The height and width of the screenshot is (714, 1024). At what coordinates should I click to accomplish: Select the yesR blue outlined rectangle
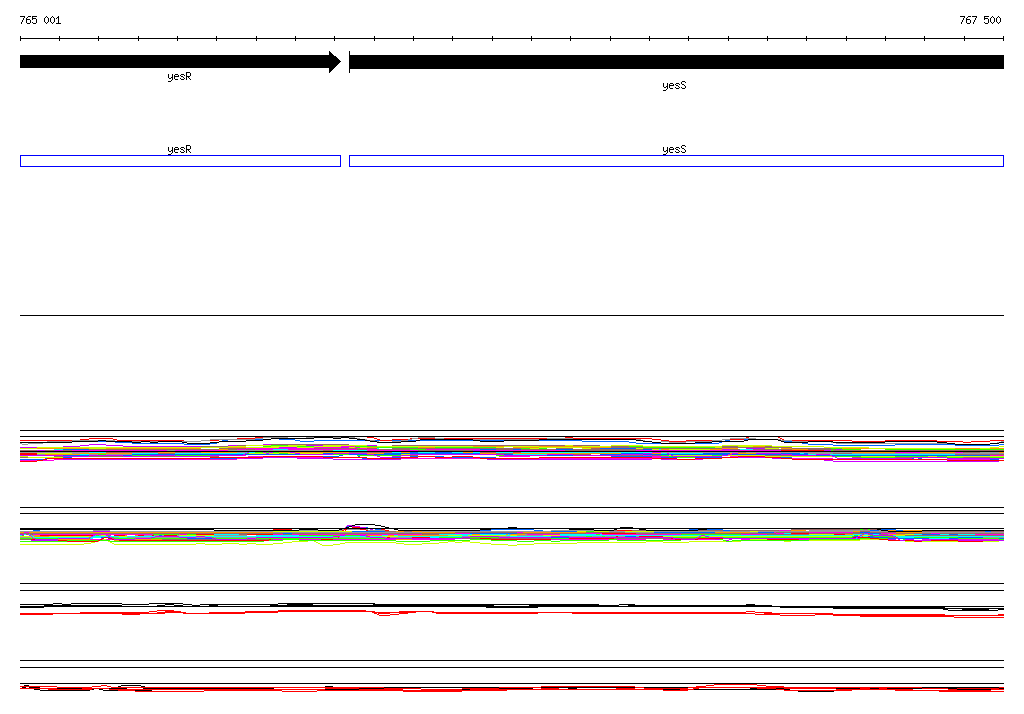180,161
